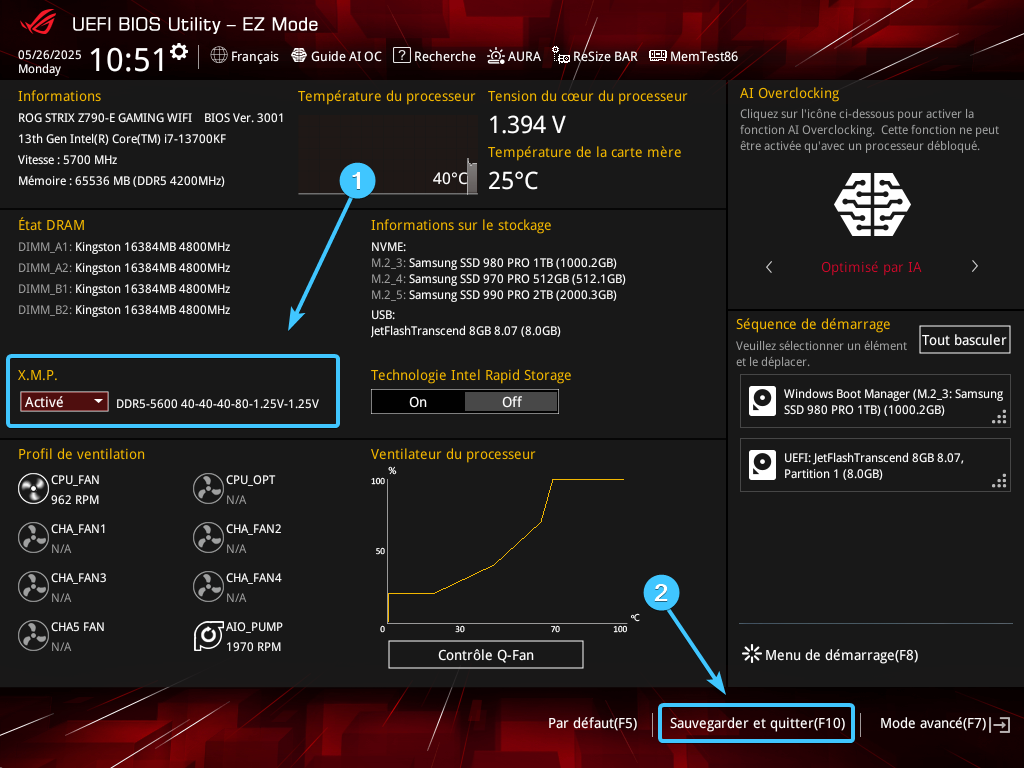Click the CHA5 FAN fan icon
Image resolution: width=1024 pixels, height=768 pixels.
(x=33, y=635)
